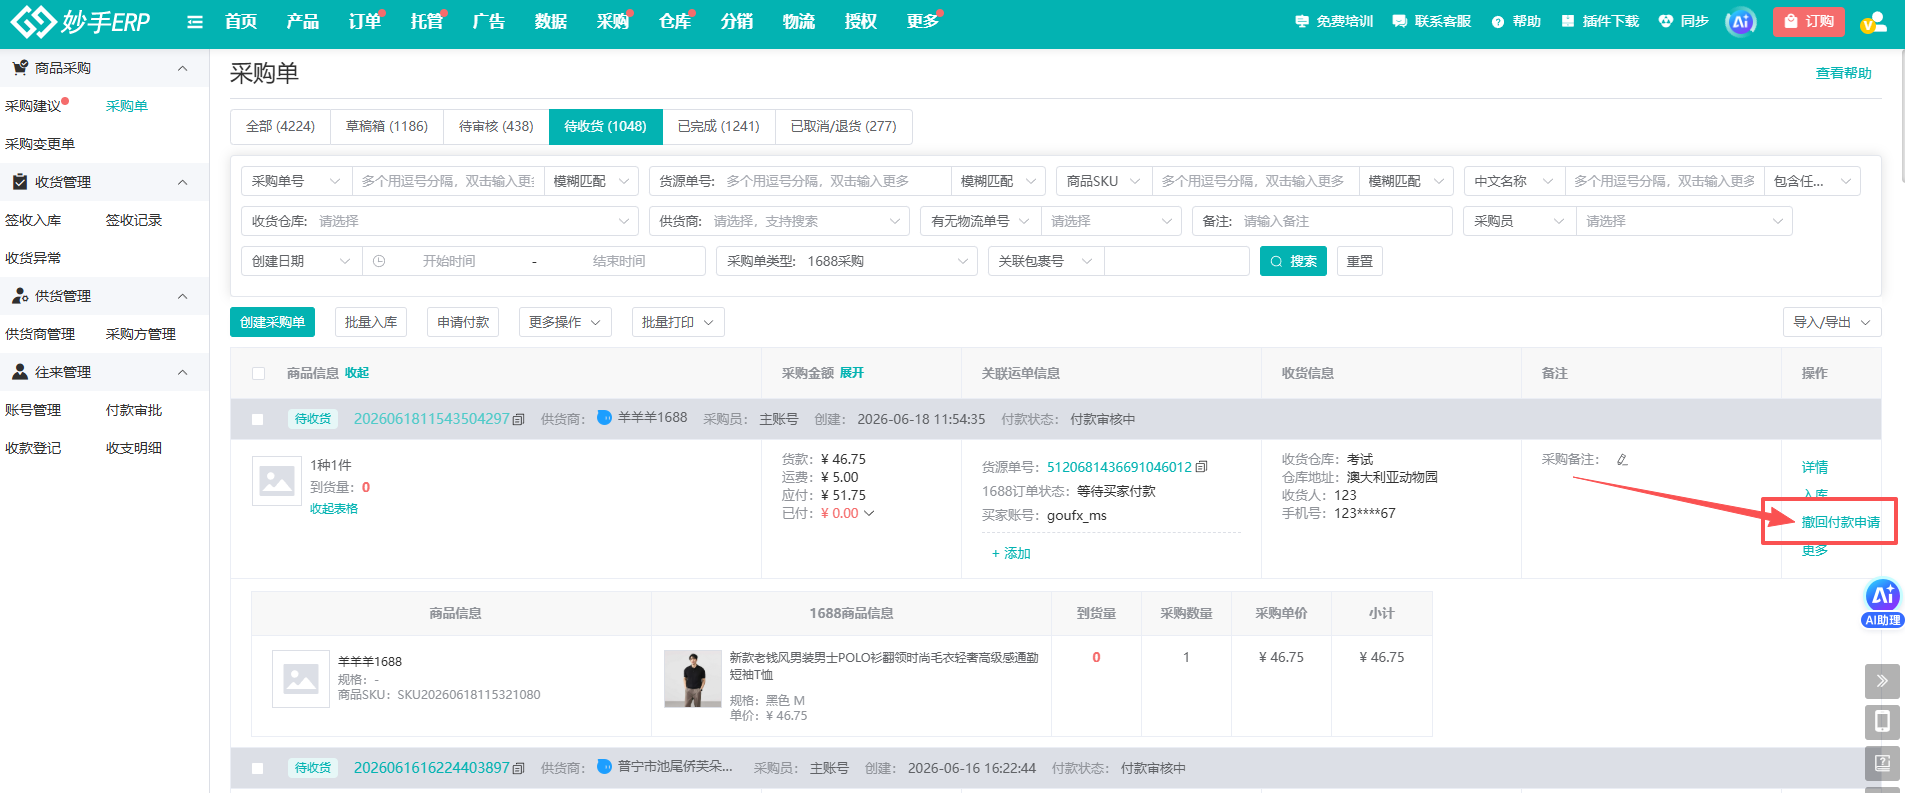Click the 供货管理 sidebar icon

20,296
